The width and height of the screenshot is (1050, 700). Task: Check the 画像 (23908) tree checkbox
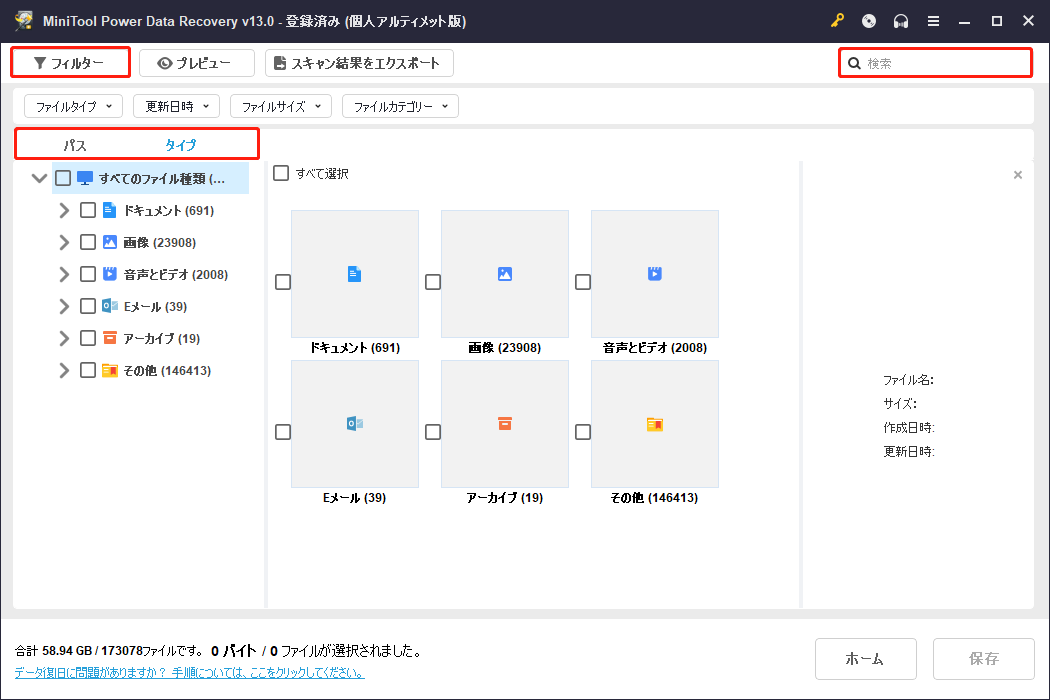(88, 242)
